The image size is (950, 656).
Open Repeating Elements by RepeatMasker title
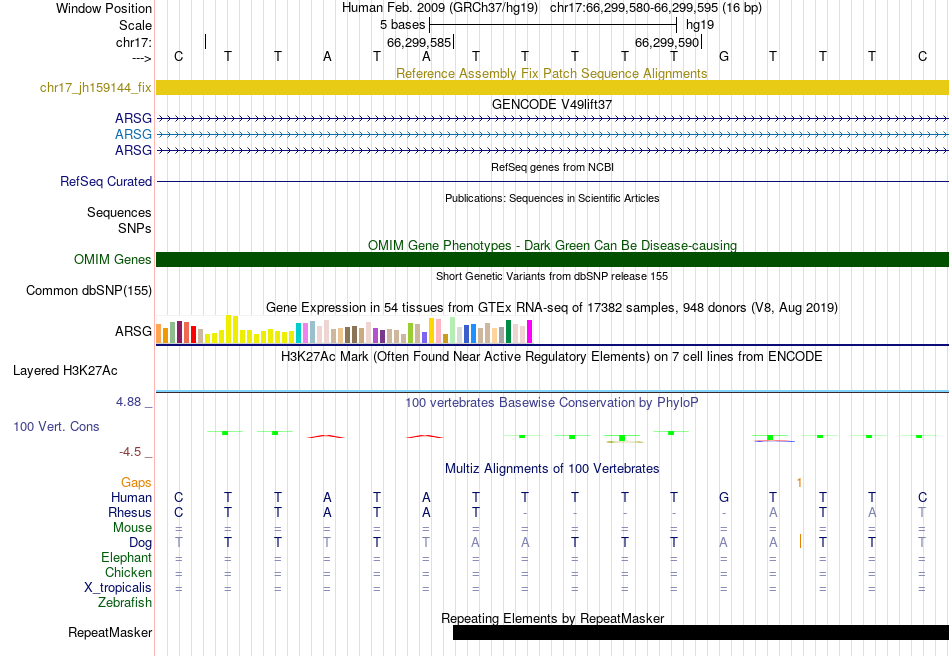coord(552,618)
